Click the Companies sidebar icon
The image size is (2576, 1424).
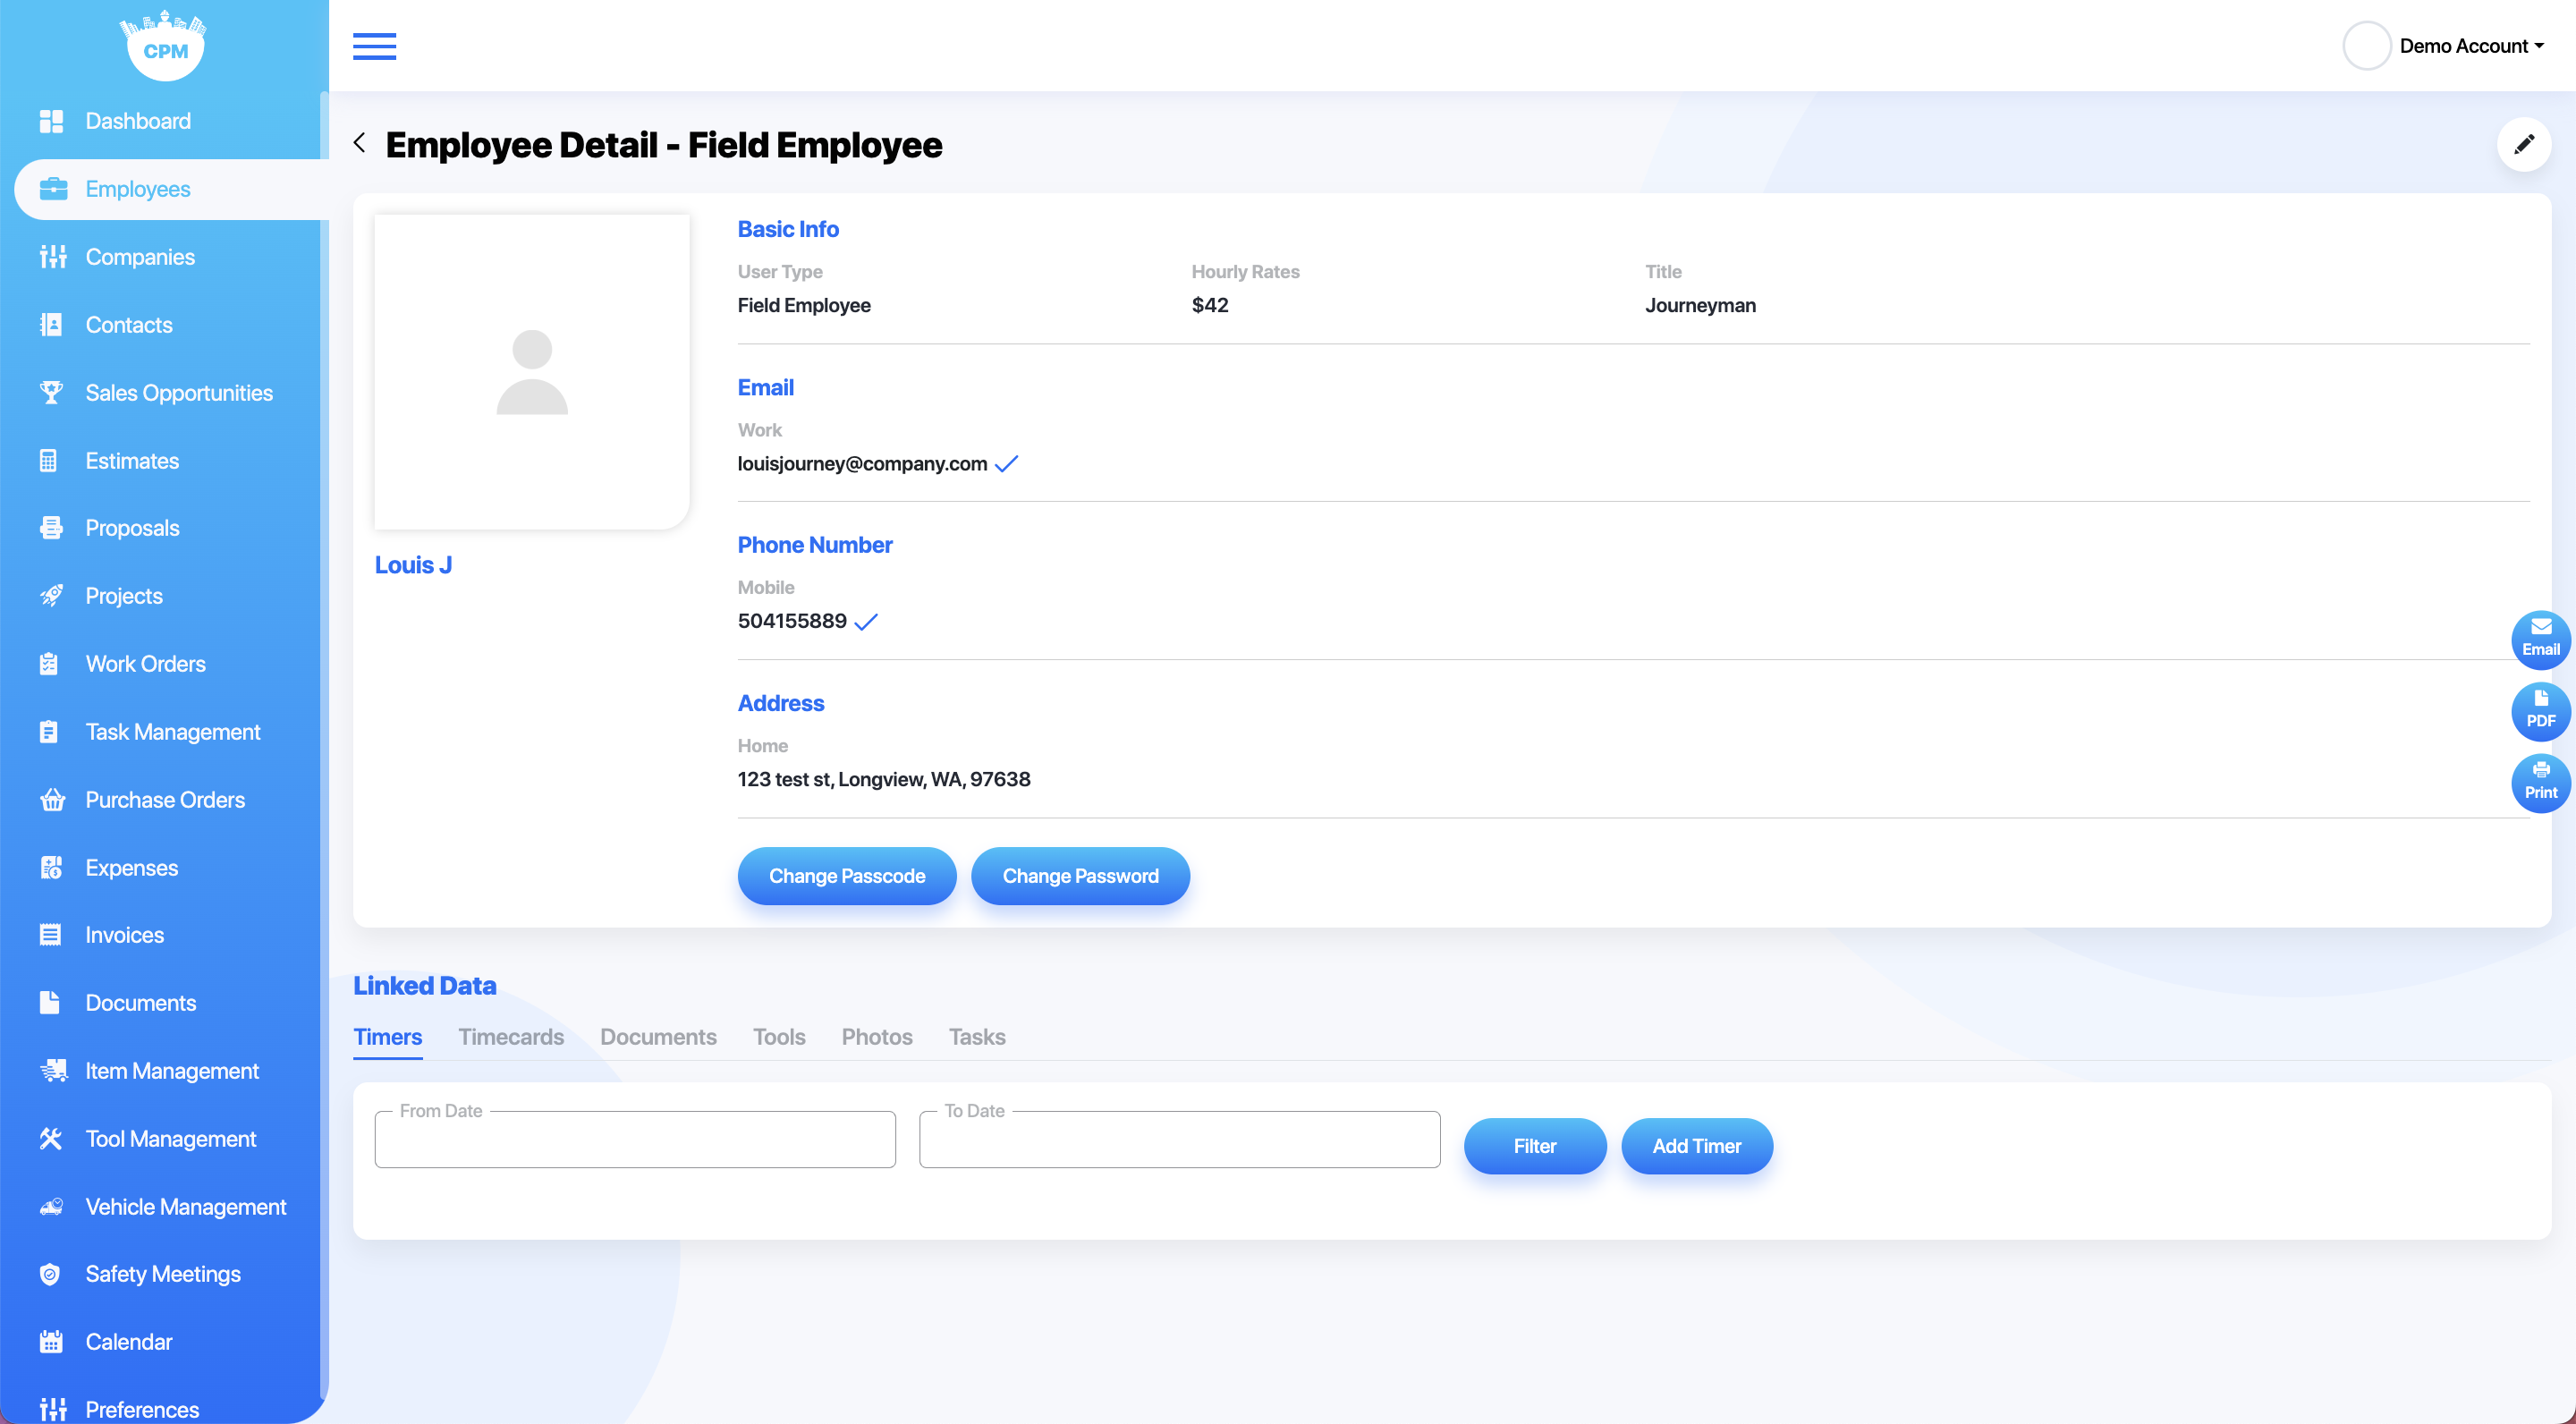coord(52,257)
